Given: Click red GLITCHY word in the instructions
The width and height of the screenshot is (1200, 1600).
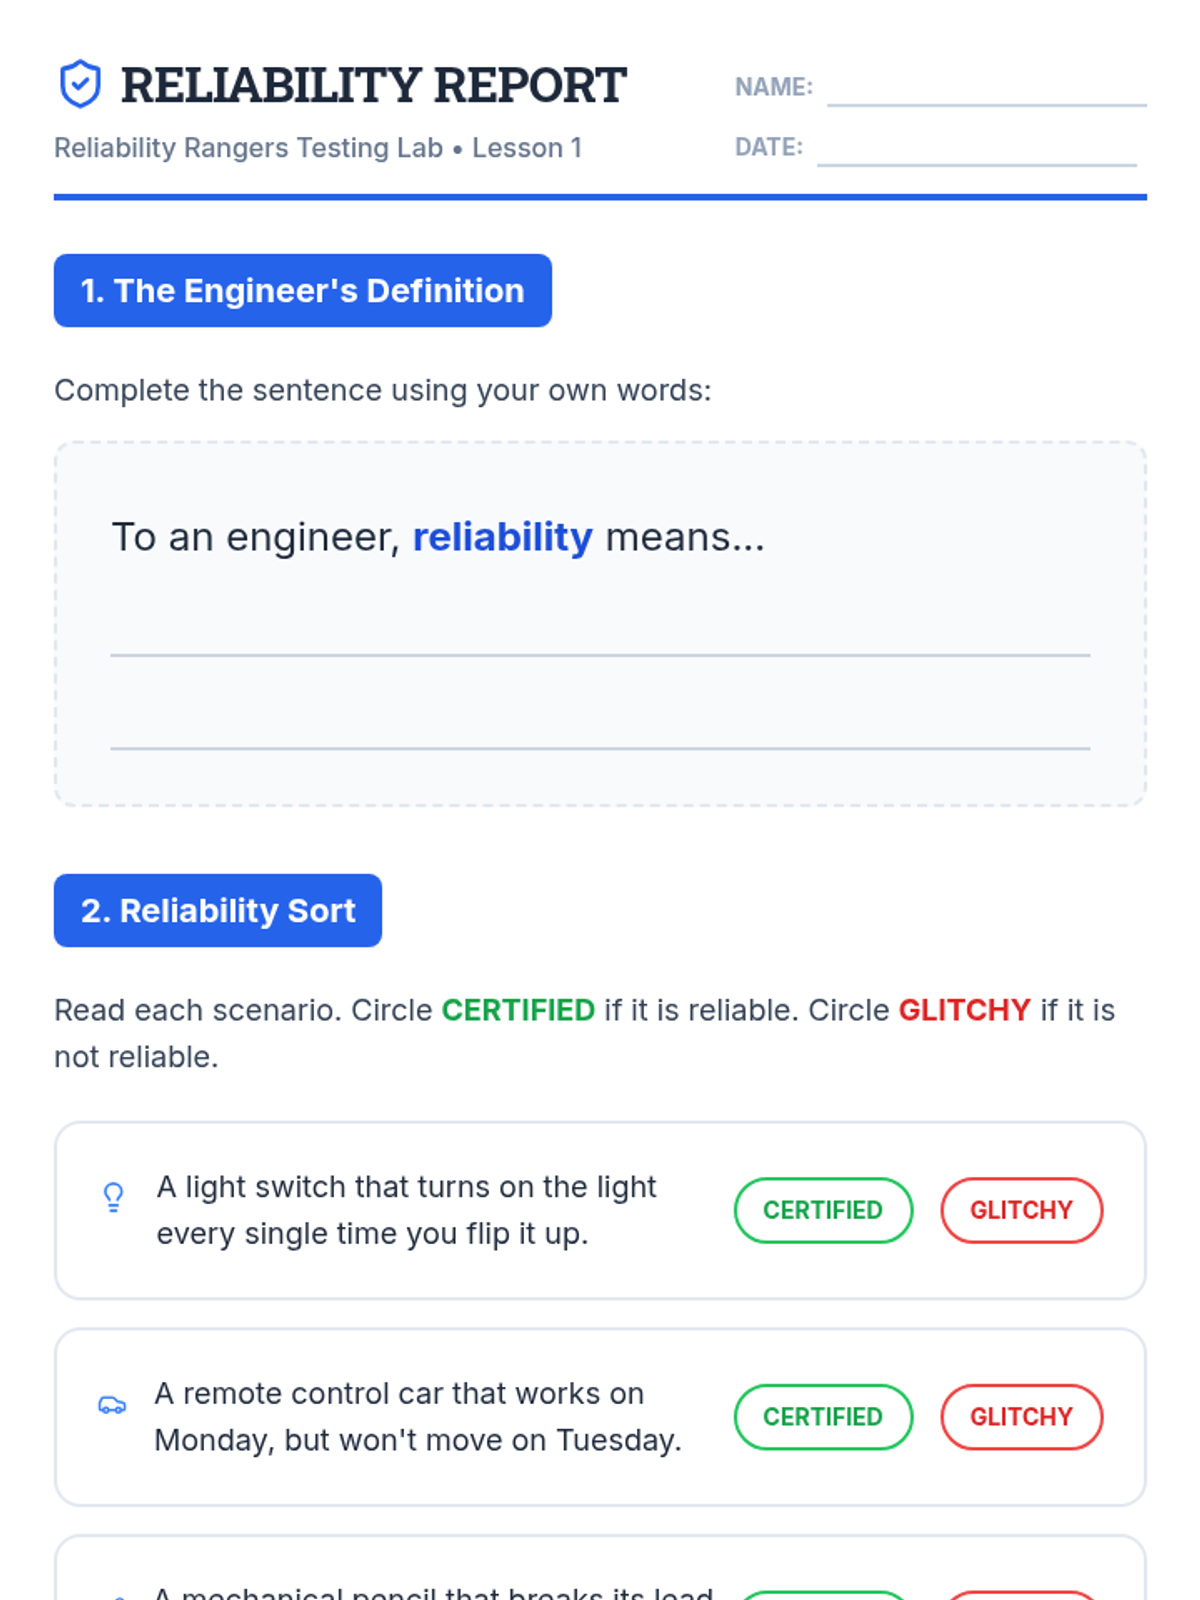Looking at the screenshot, I should click(964, 1010).
